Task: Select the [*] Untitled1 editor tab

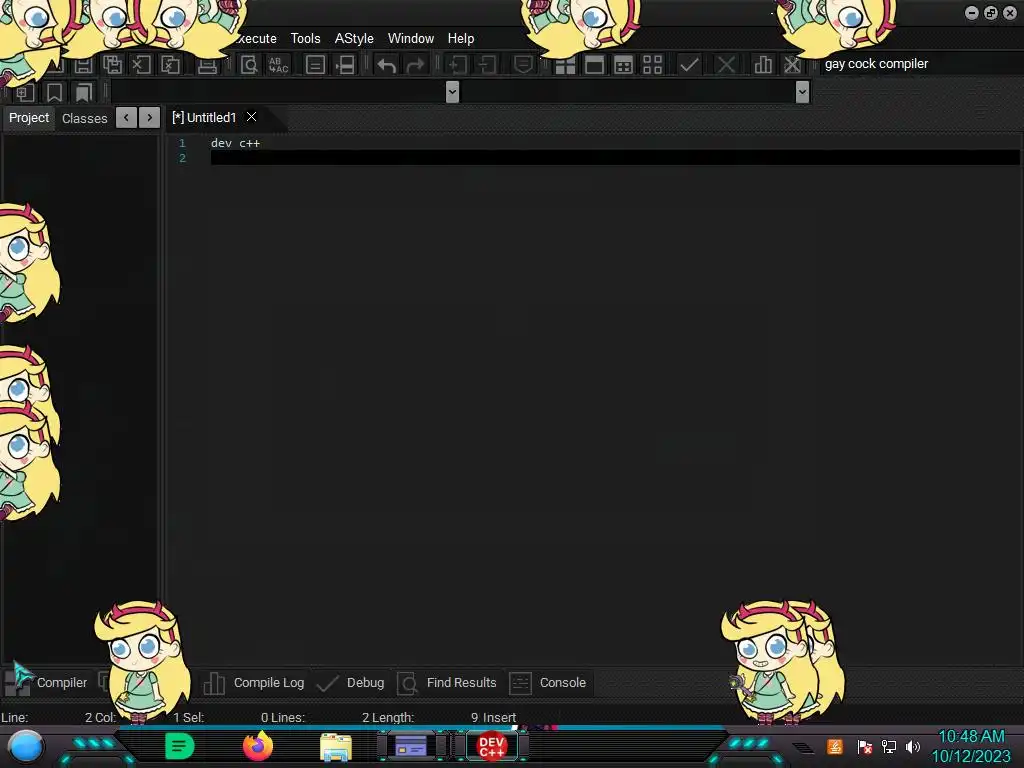Action: (x=204, y=118)
